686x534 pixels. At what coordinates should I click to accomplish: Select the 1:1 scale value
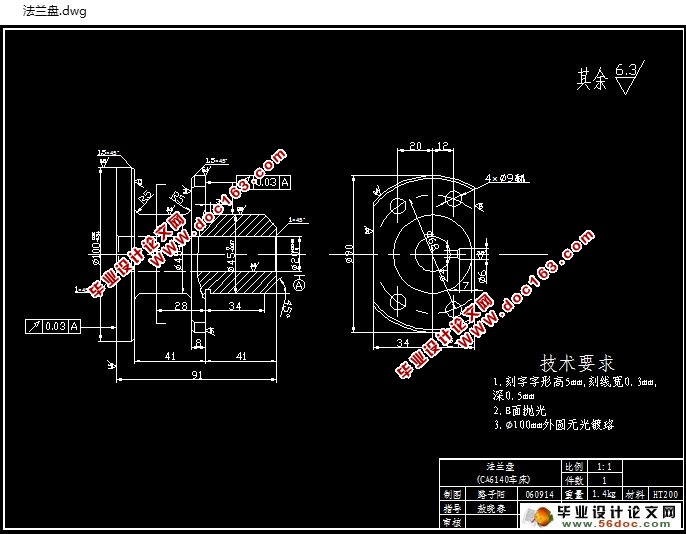[604, 466]
